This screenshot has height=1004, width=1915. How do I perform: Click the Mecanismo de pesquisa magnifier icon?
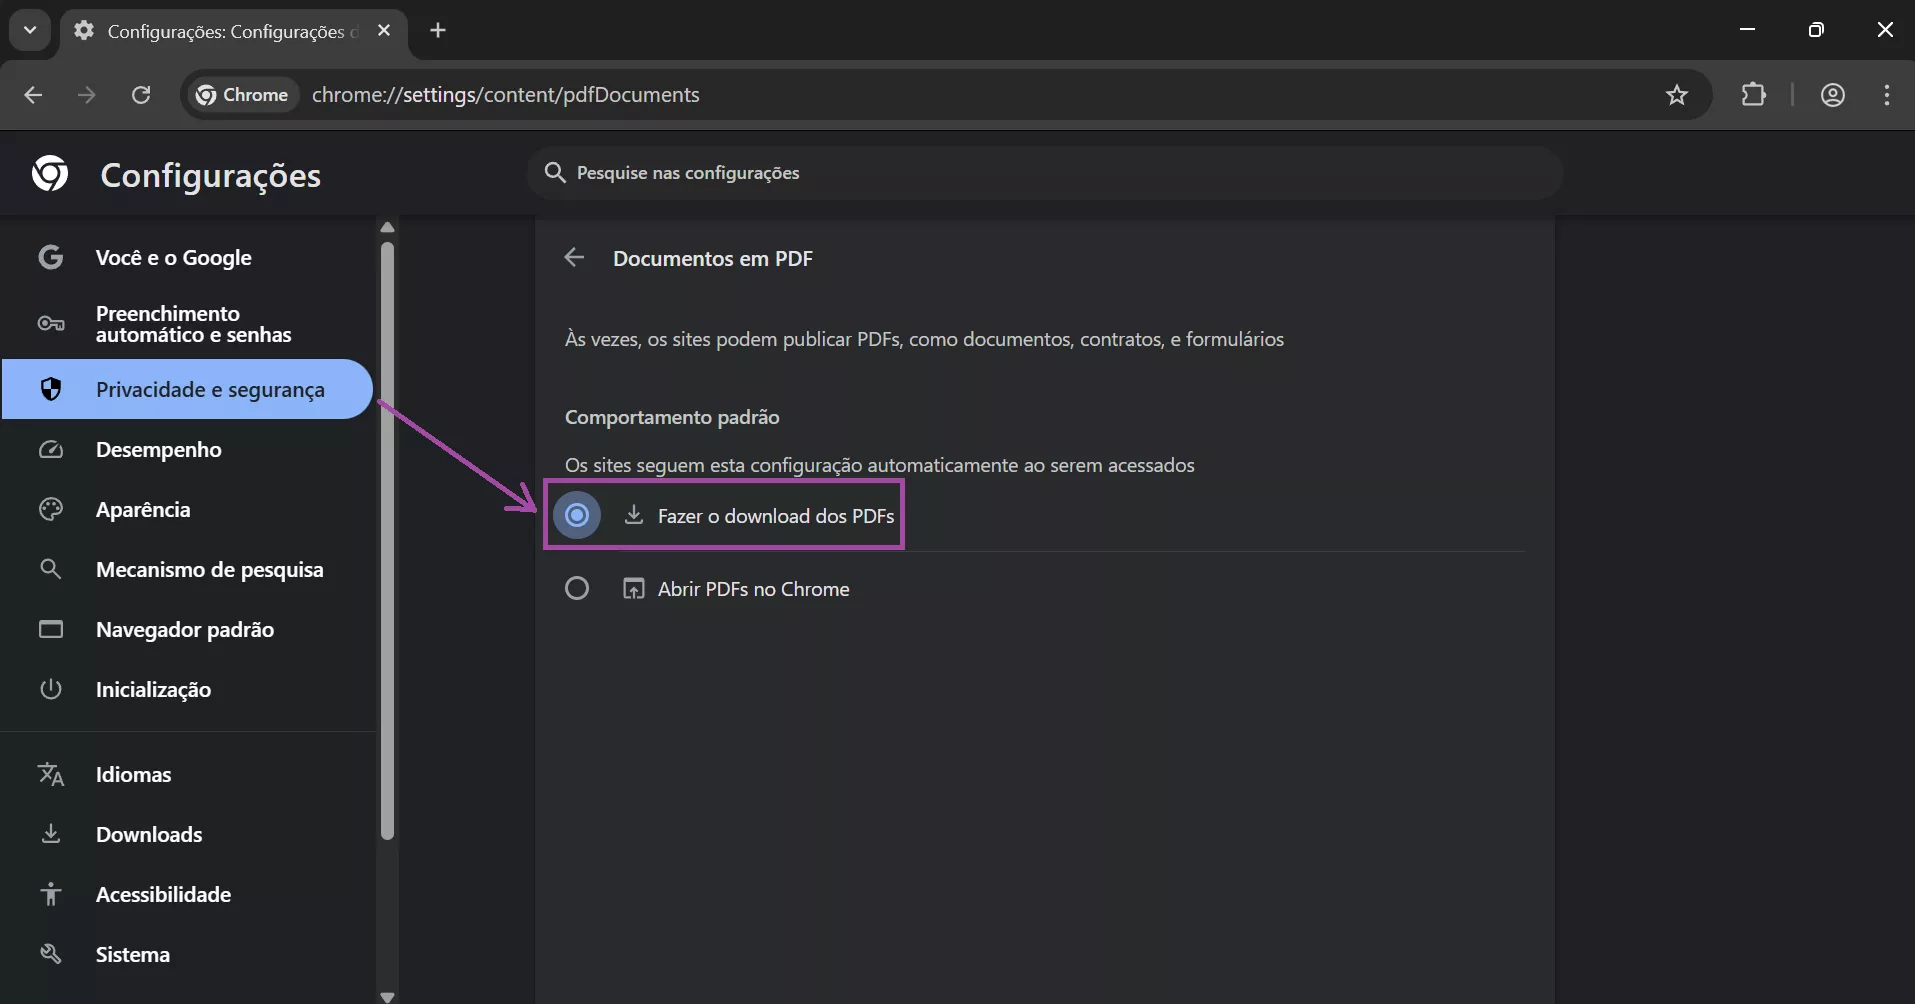coord(51,569)
